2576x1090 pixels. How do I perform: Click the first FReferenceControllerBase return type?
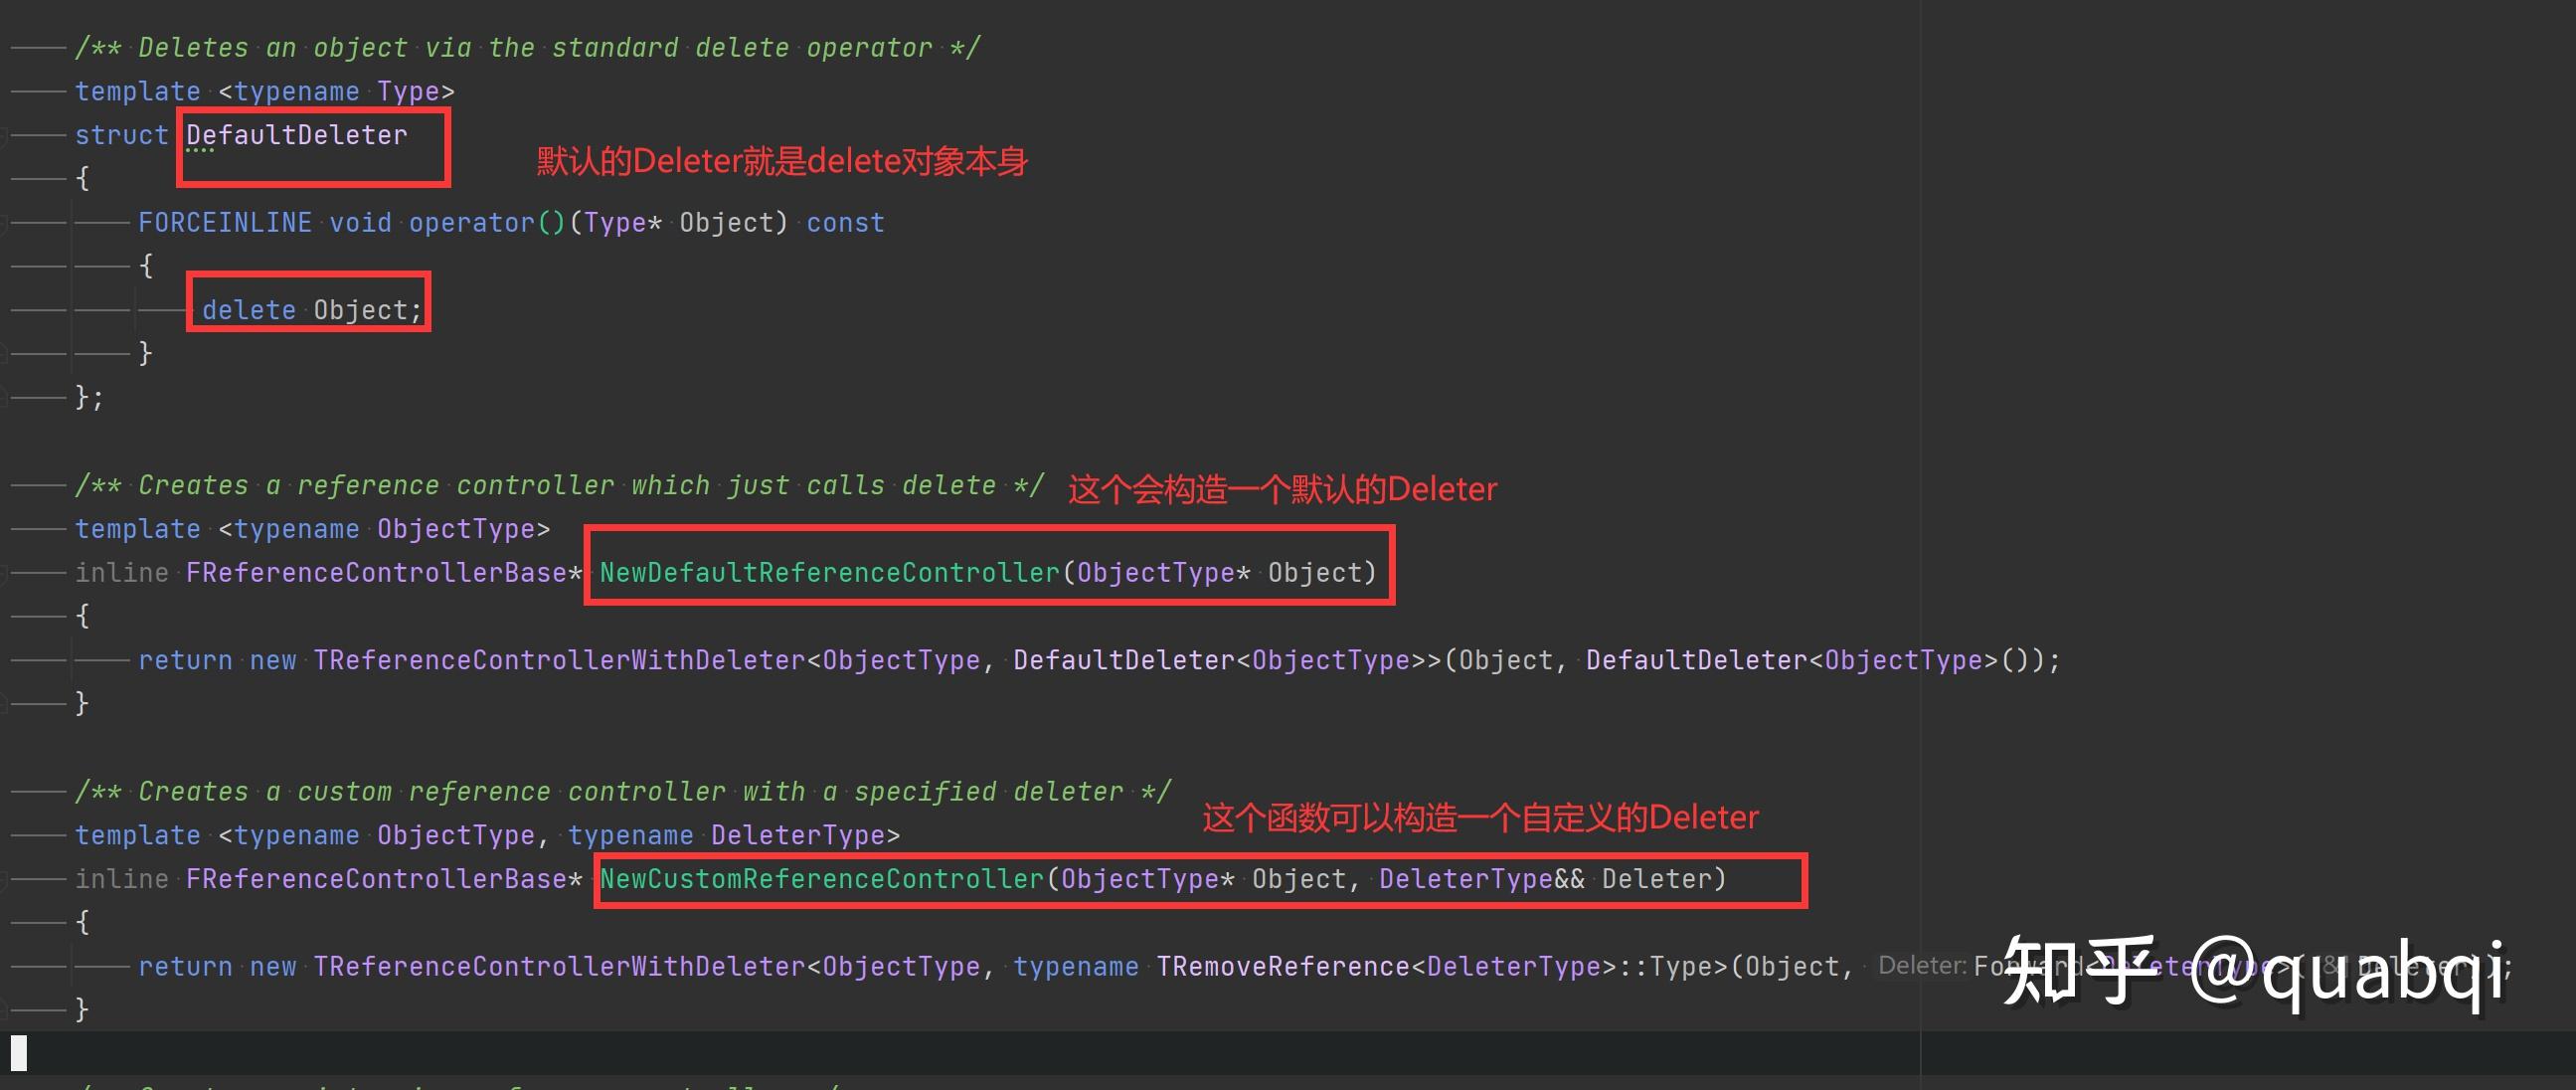point(376,573)
